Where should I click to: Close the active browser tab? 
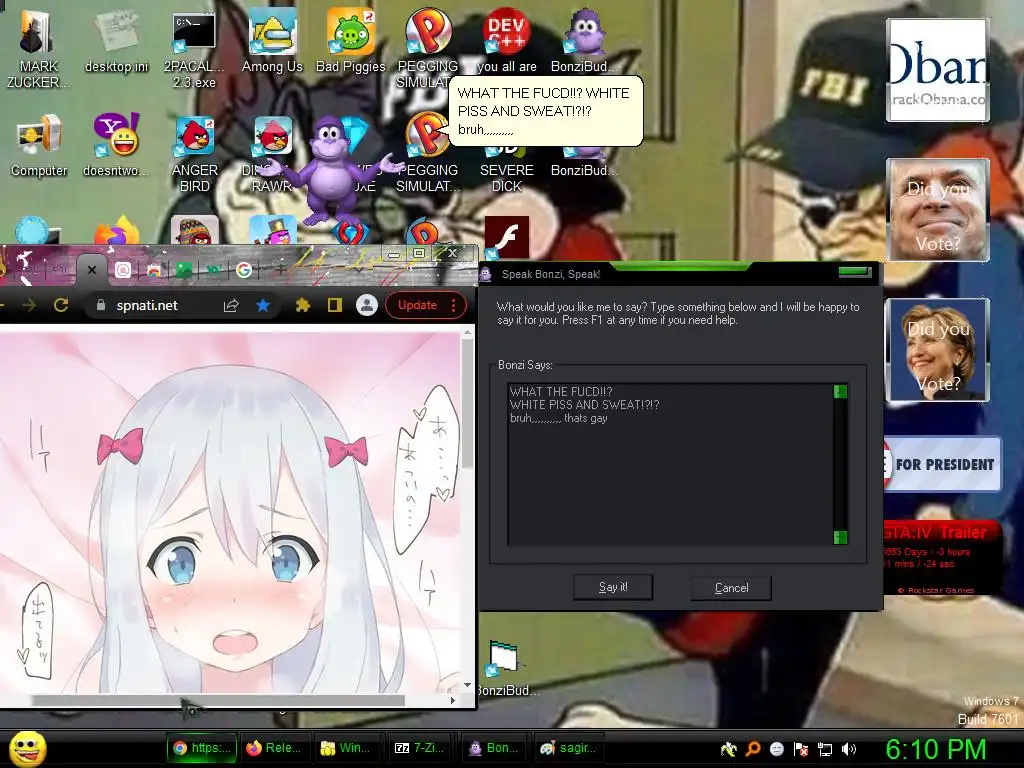(92, 270)
